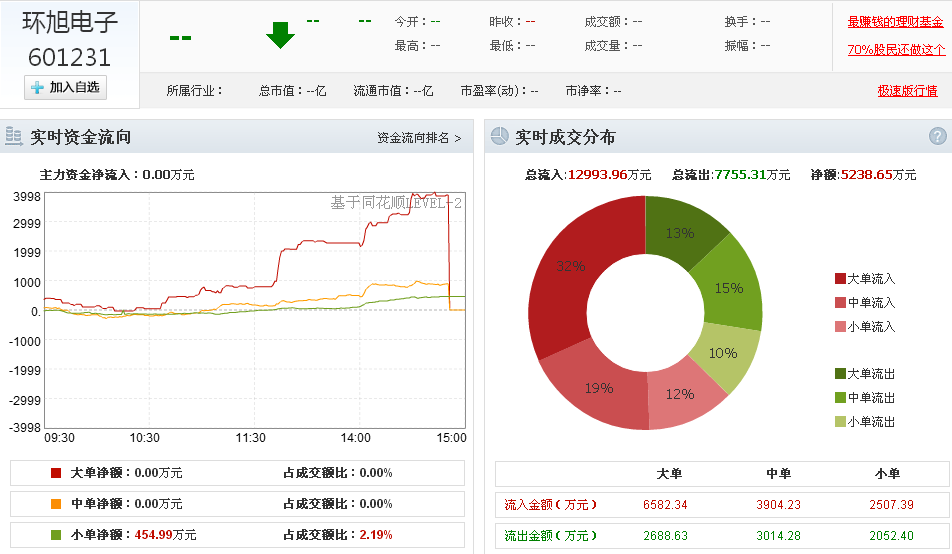
Task: Open the 极速版行情 link
Action: pos(907,91)
